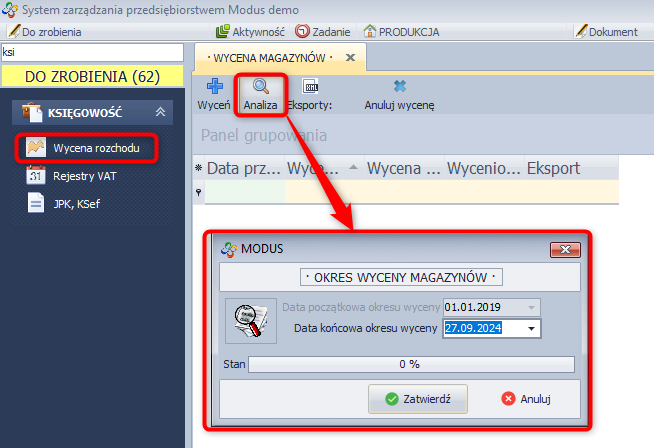654x448 pixels.
Task: Open the PRODUKCJA toolbar item
Action: [x=401, y=32]
